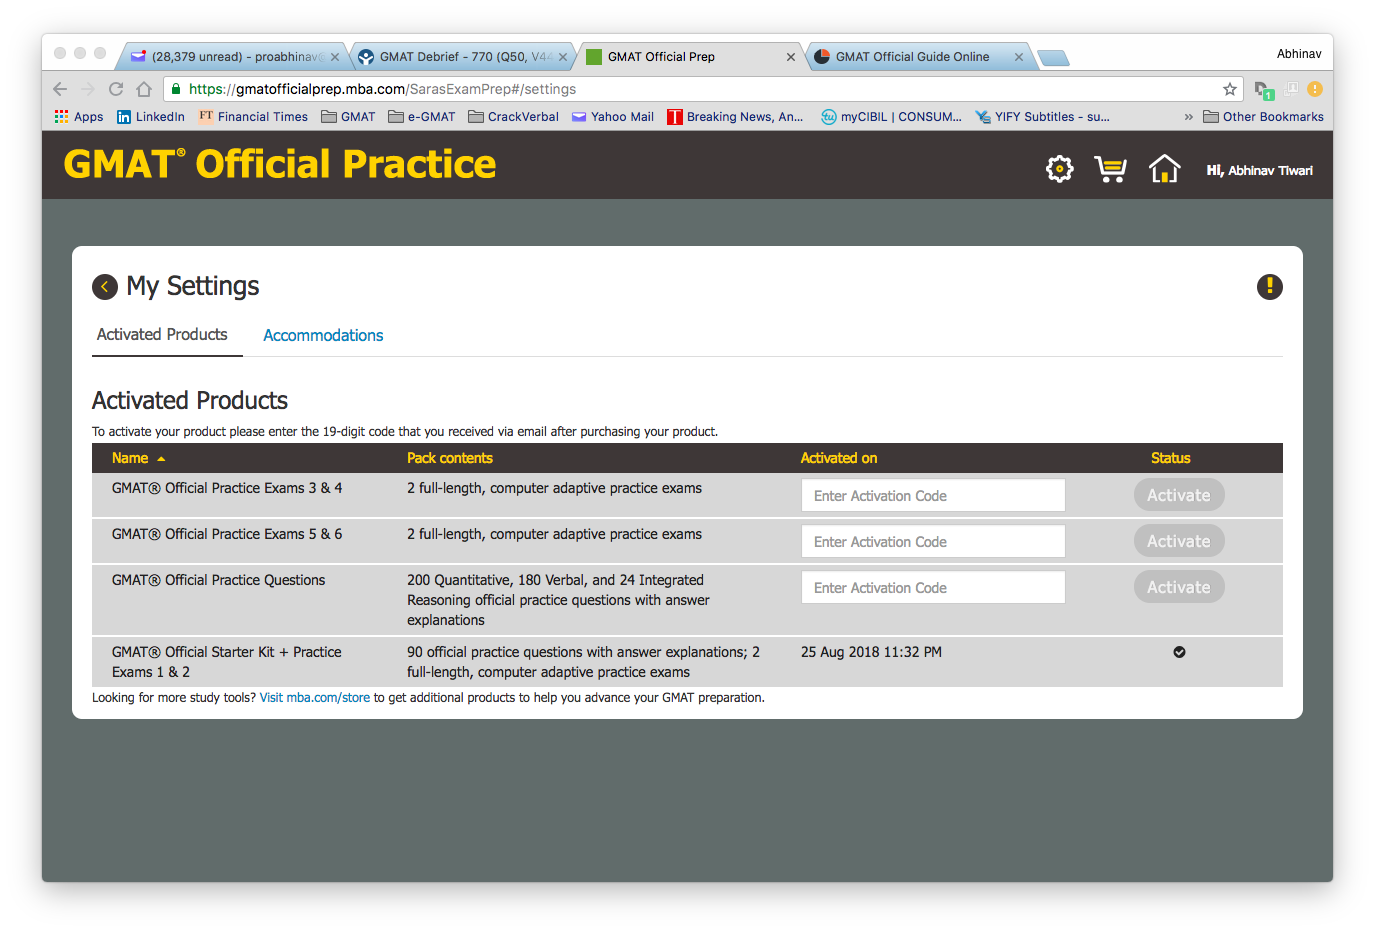Viewport: 1375px width, 932px height.
Task: Open the Visit mba.com/store link
Action: click(x=314, y=698)
